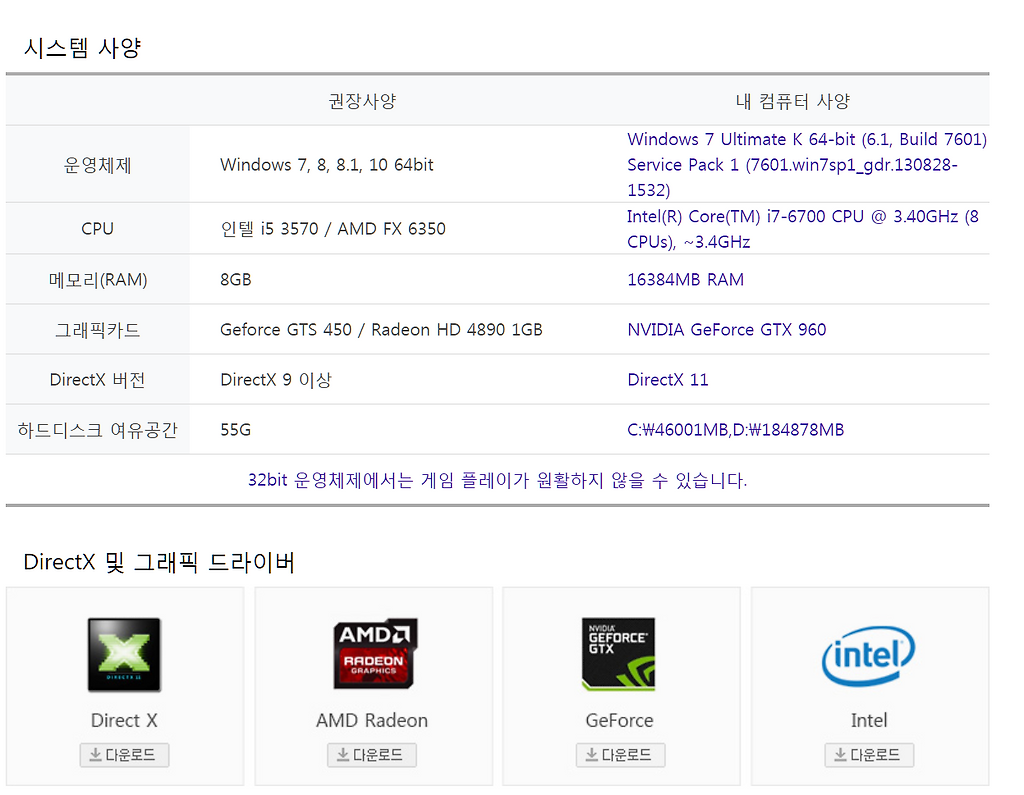Click the 'NVIDIA GeForce GTX 960' value
The image size is (1024, 795).
pyautogui.click(x=727, y=330)
